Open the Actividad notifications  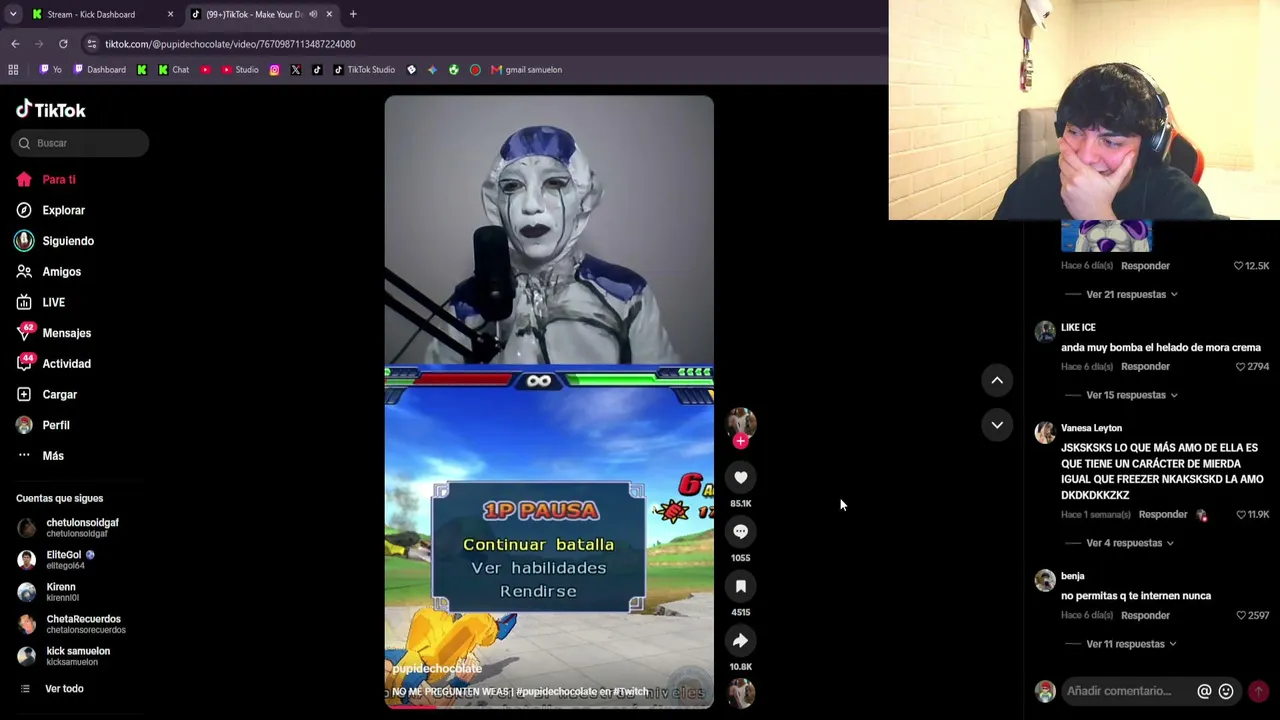pos(54,364)
